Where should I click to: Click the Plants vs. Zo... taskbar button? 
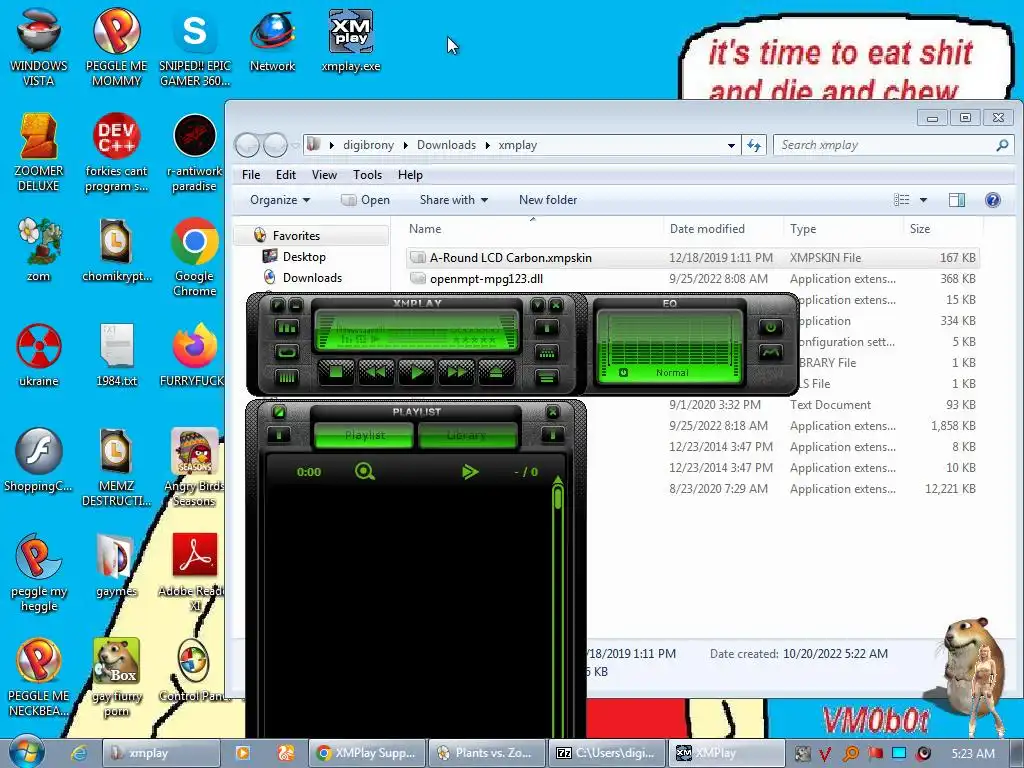pyautogui.click(x=488, y=753)
